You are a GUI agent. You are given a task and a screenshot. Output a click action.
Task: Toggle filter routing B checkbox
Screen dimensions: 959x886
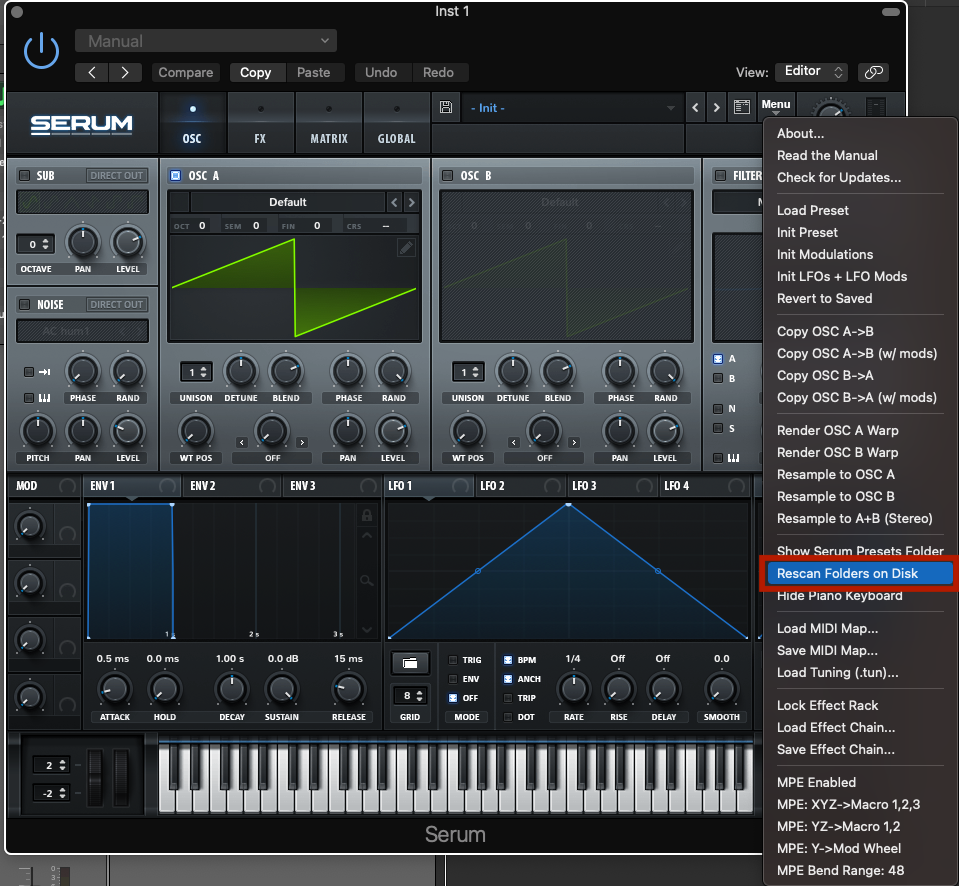click(x=718, y=378)
